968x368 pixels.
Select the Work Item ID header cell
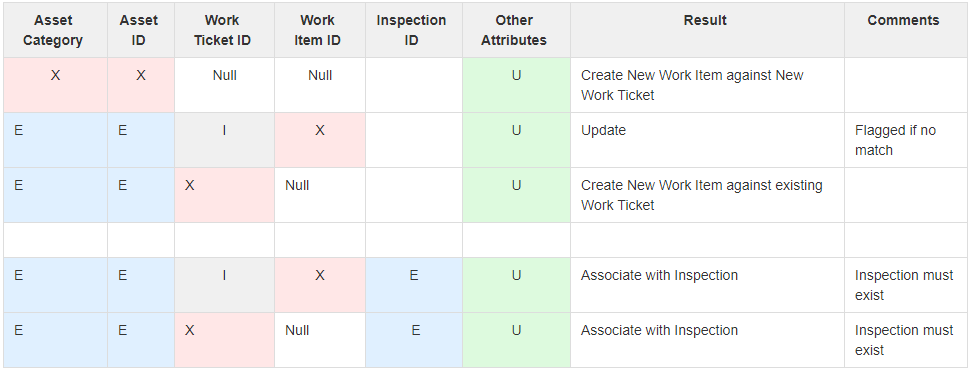(x=320, y=30)
